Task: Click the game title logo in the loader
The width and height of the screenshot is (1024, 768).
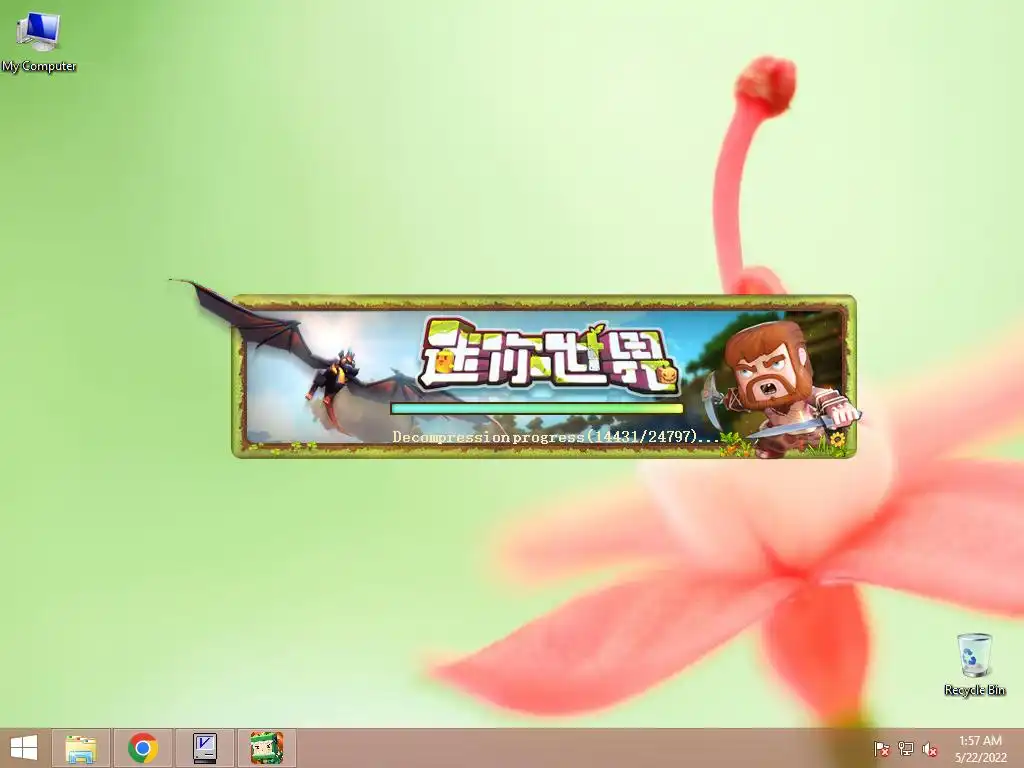Action: (x=549, y=356)
